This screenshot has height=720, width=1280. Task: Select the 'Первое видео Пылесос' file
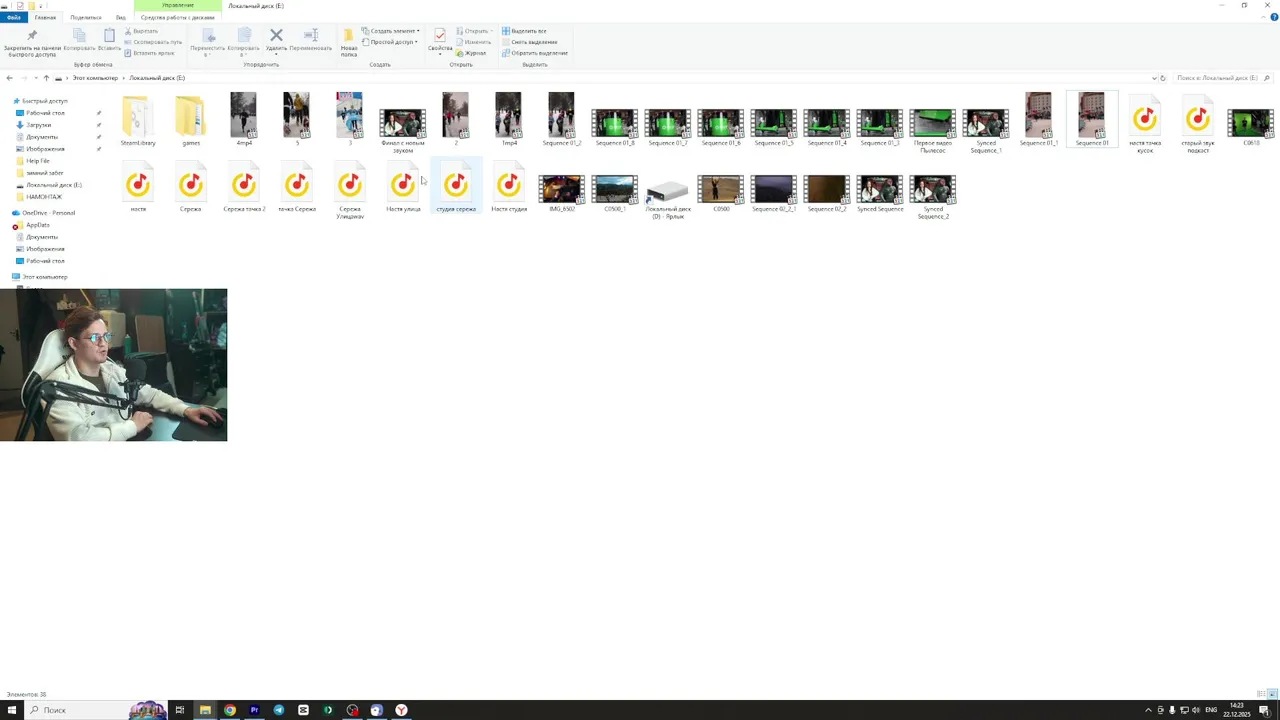932,130
